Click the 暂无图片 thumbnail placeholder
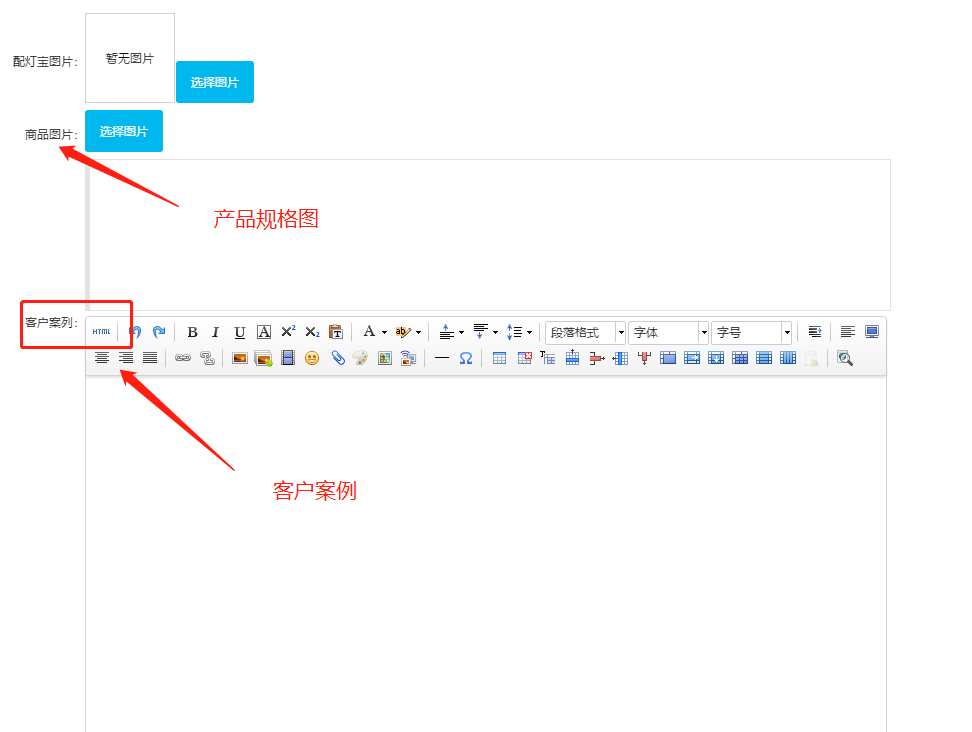972x732 pixels. tap(130, 58)
